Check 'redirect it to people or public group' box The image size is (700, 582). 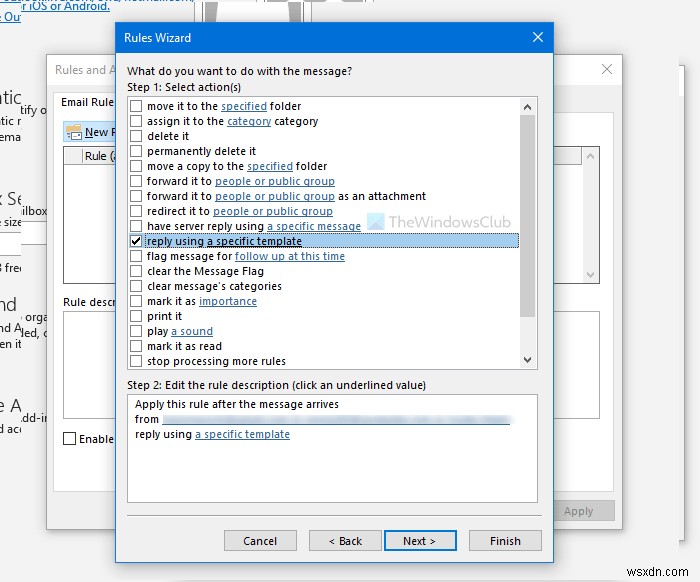point(136,211)
